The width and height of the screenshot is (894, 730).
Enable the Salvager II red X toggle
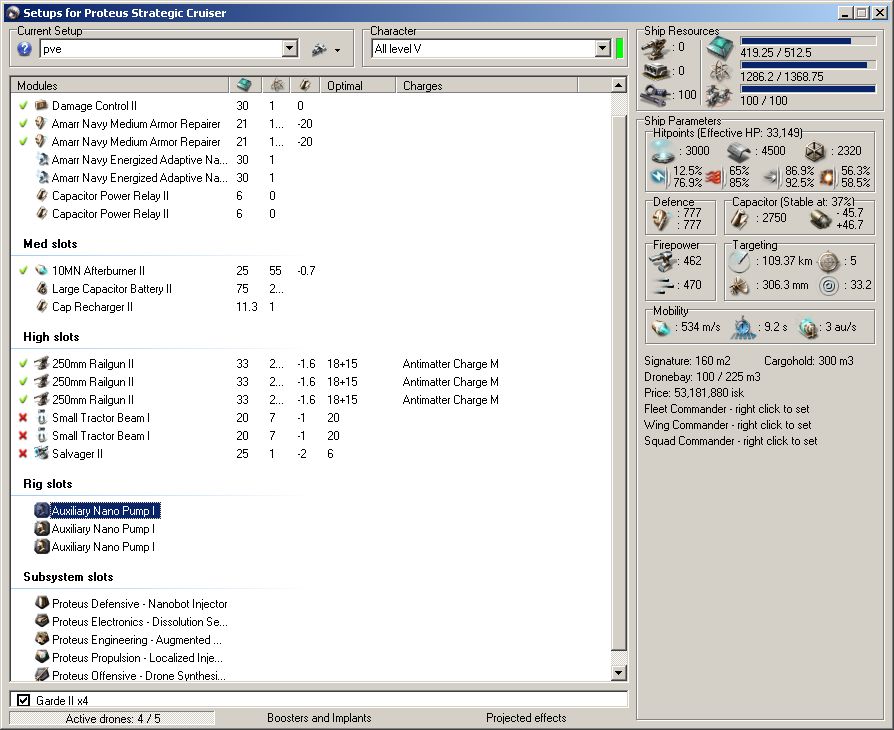23,453
